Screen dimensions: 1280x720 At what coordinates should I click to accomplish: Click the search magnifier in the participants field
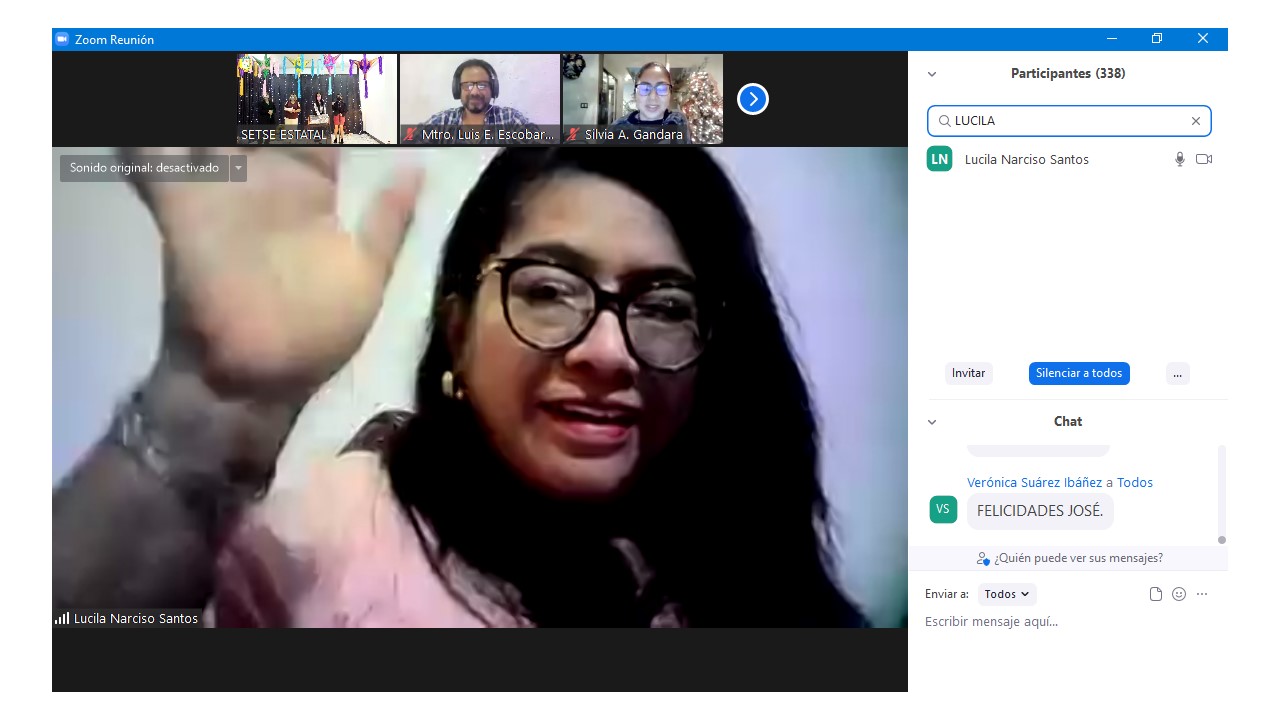(x=944, y=121)
